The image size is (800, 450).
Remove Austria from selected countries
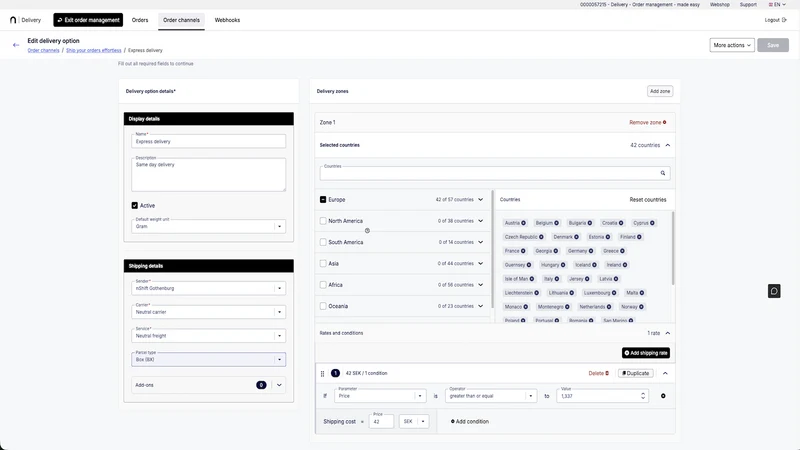523,223
